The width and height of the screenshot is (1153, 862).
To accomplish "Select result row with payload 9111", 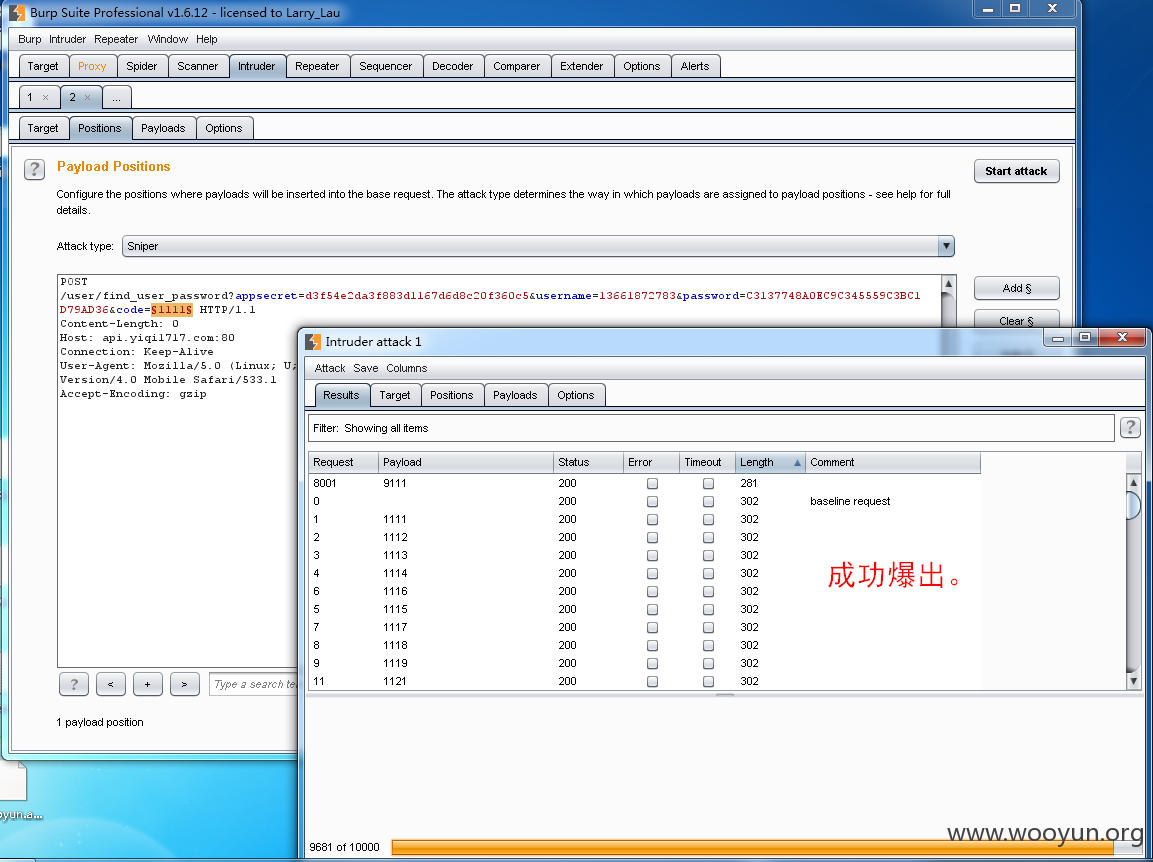I will pos(644,483).
